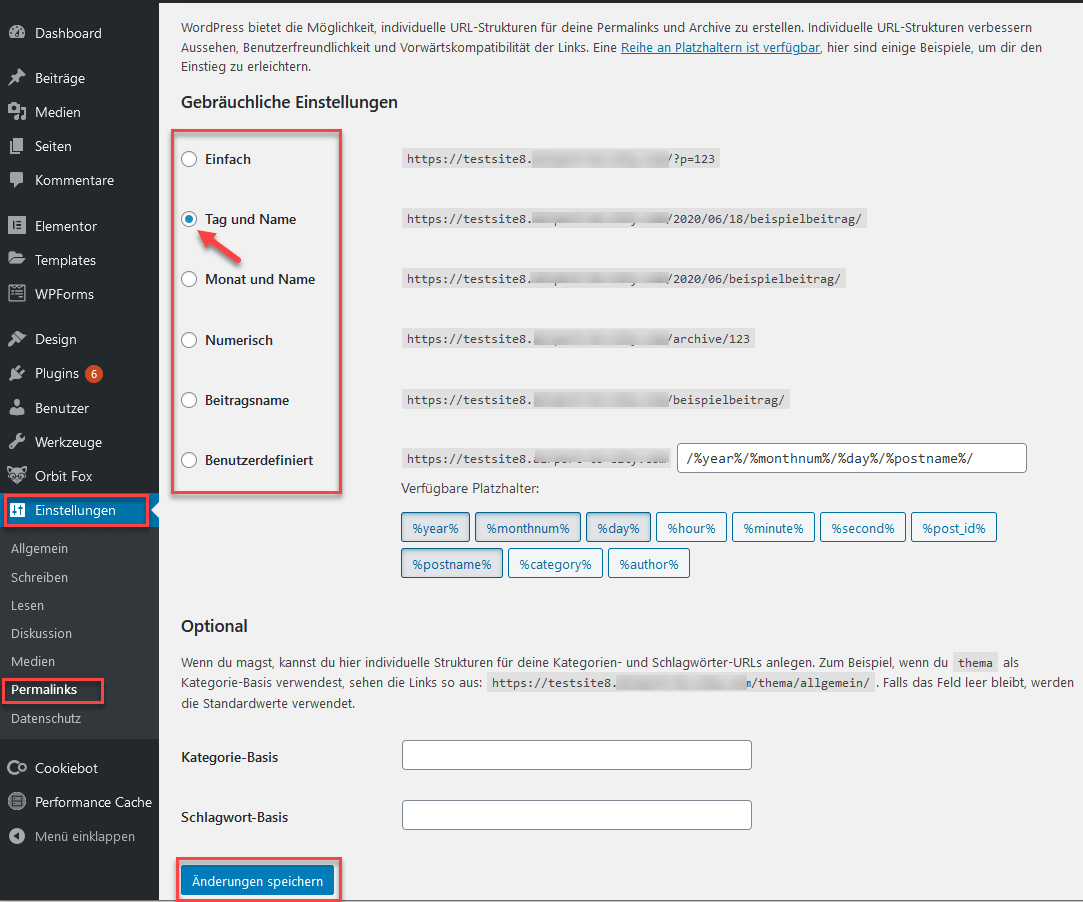This screenshot has height=902, width=1083.
Task: Click the Medien media icon in upper sidebar
Action: [x=17, y=111]
